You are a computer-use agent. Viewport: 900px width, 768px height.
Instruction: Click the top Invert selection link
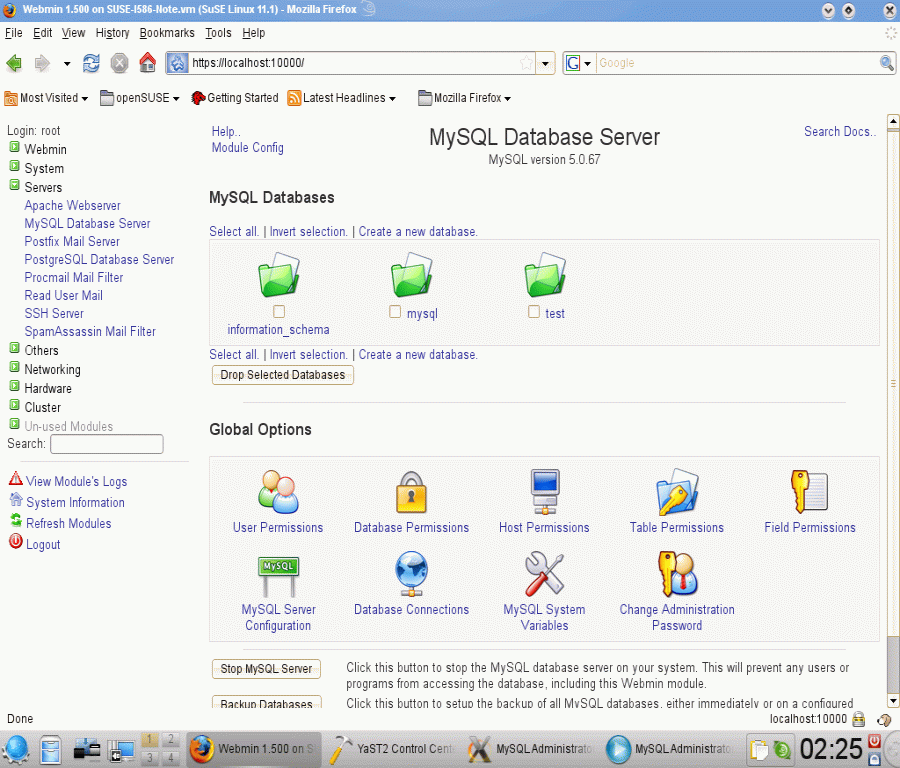[x=308, y=231]
